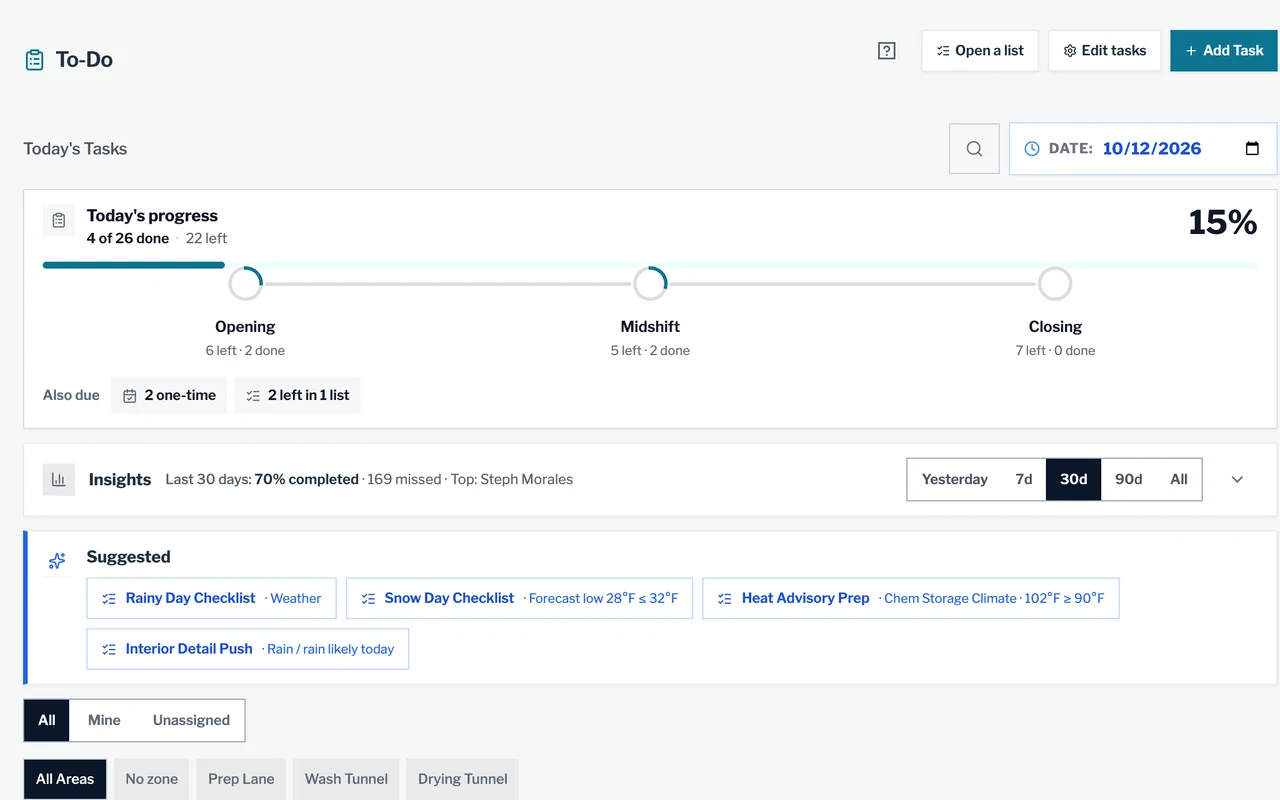1280x800 pixels.
Task: Open the calendar picker icon in date field
Action: pos(1252,149)
